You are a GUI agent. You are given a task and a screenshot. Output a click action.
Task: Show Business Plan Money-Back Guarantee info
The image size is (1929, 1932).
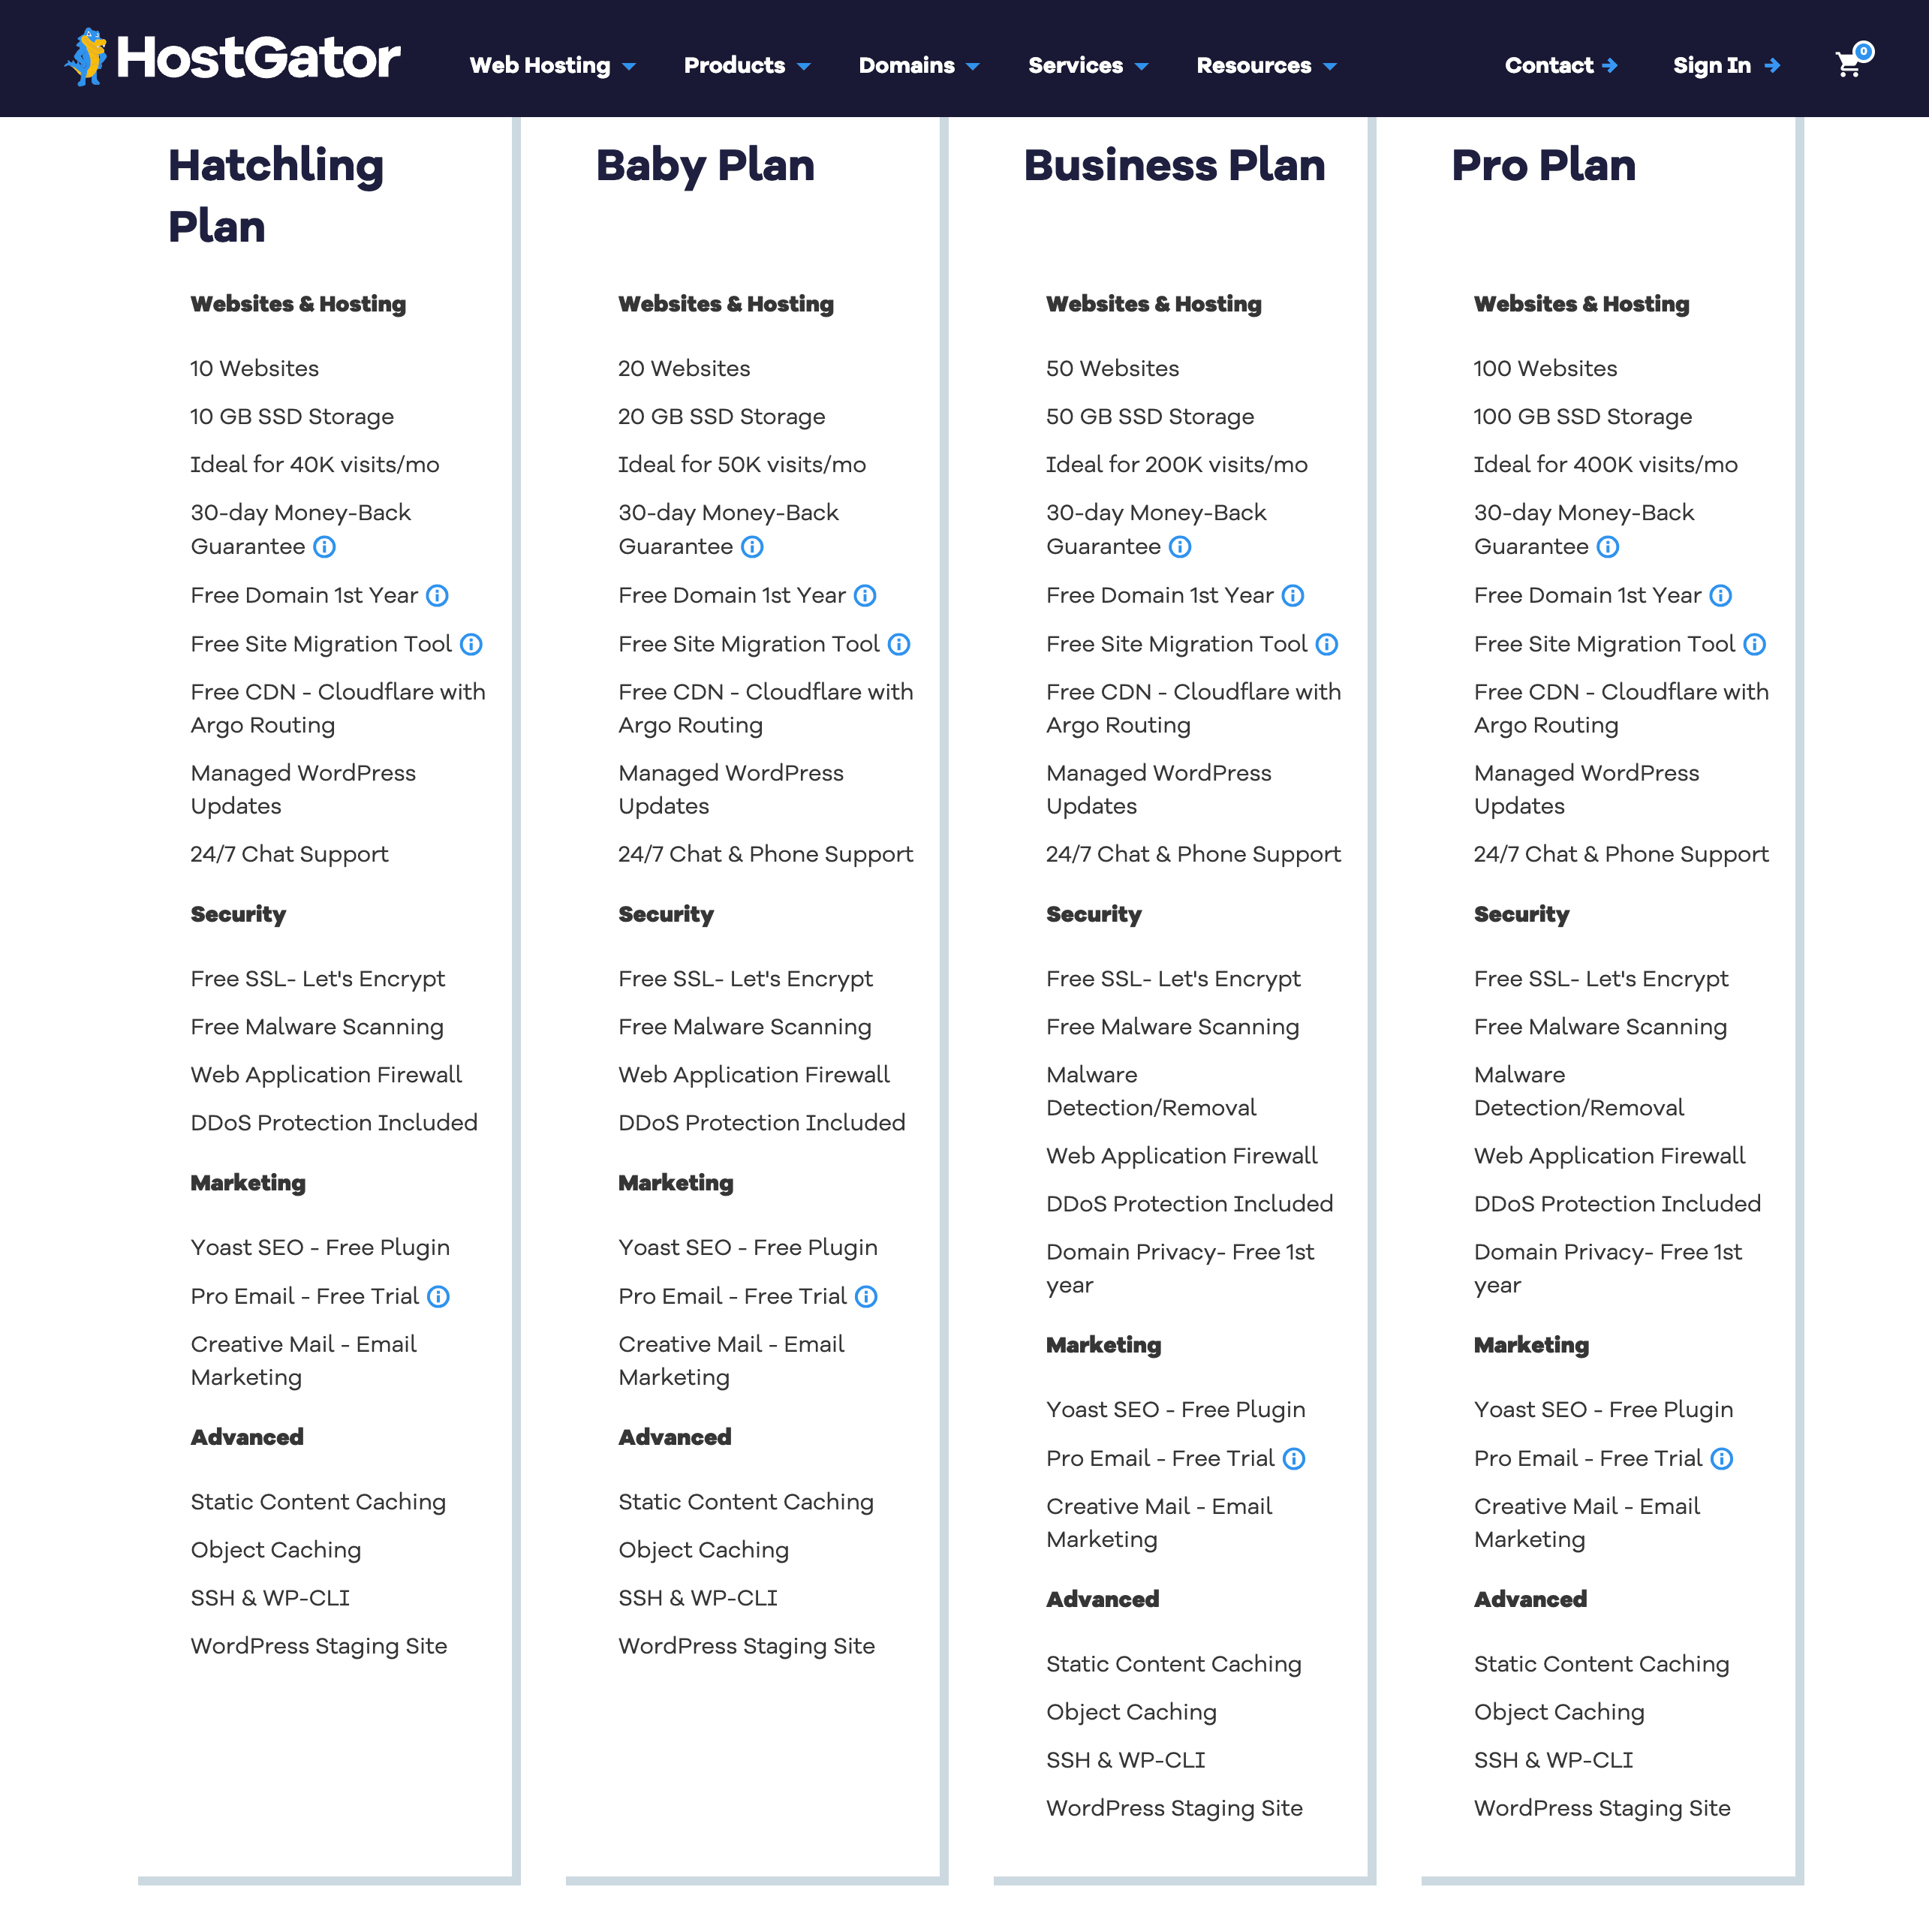[x=1180, y=547]
